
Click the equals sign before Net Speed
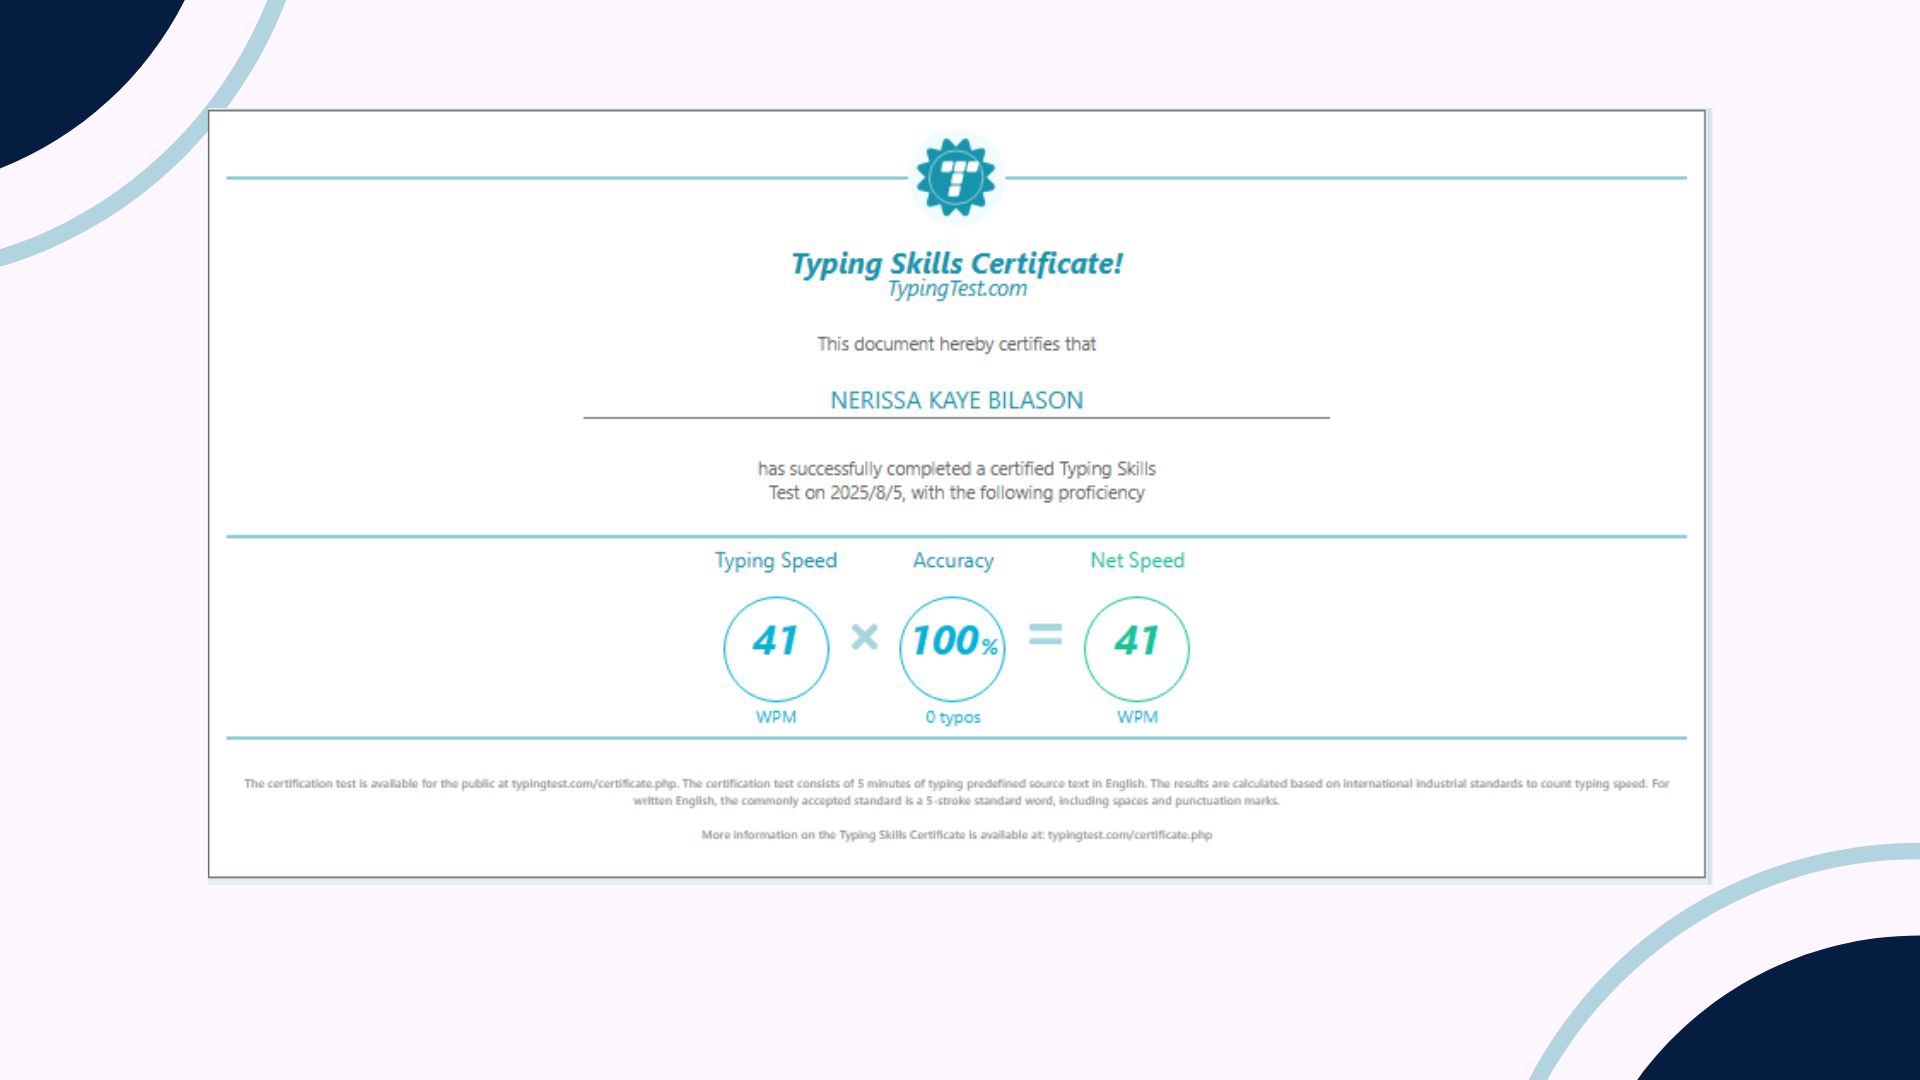(1045, 634)
